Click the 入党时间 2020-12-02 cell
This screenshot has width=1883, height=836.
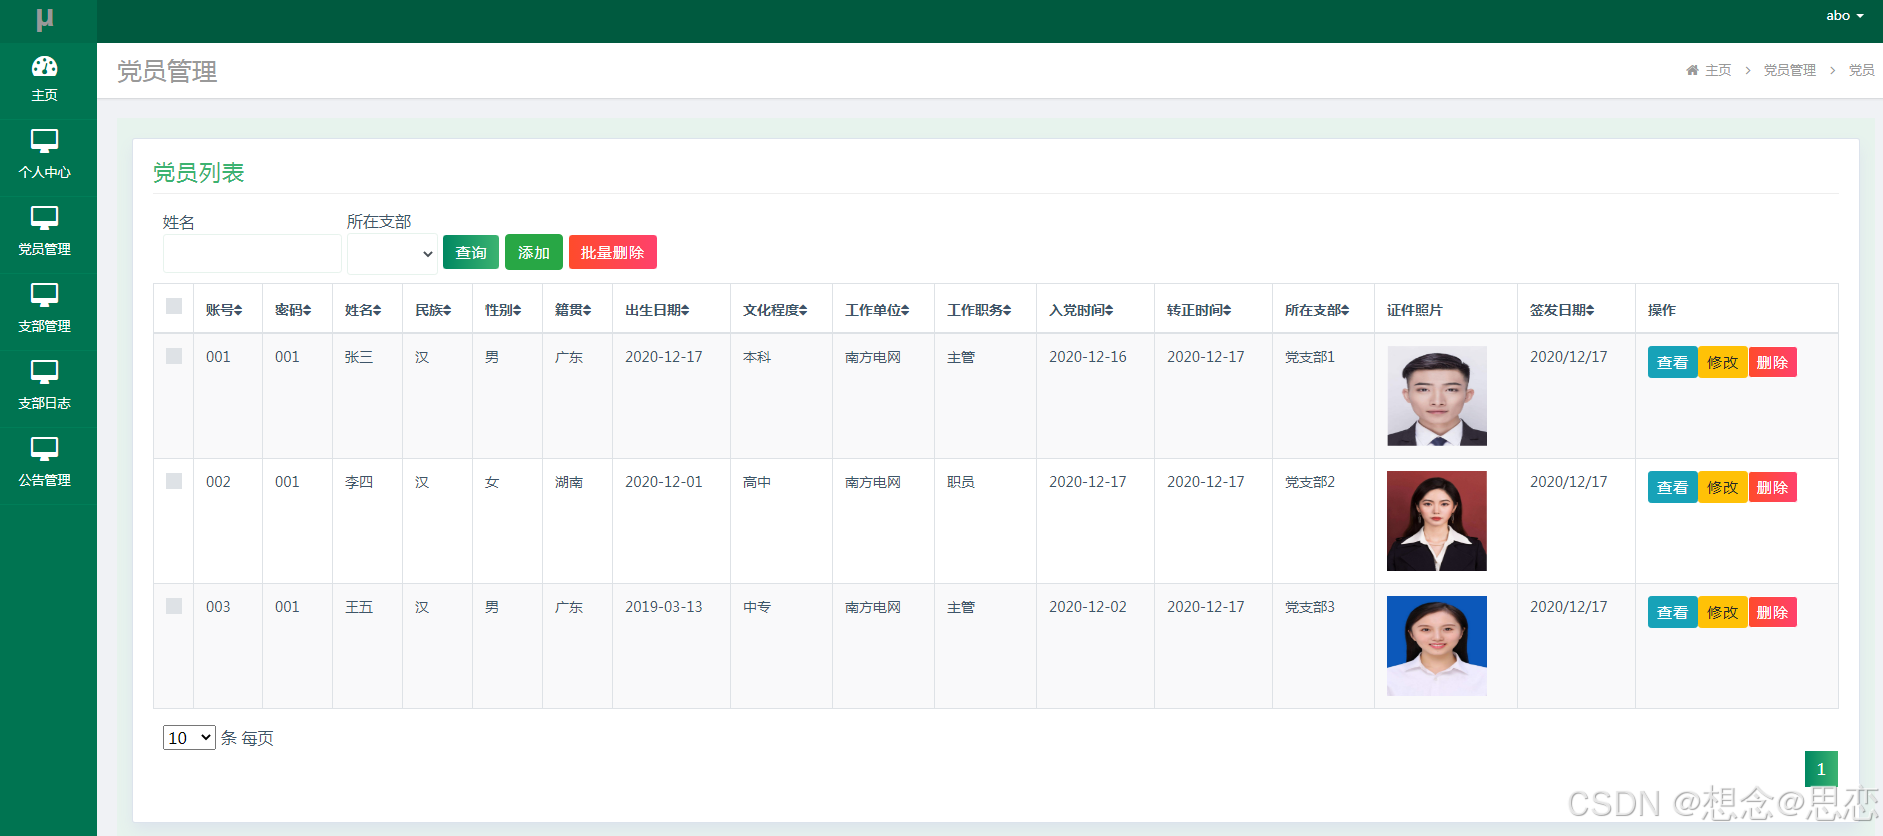pyautogui.click(x=1087, y=607)
